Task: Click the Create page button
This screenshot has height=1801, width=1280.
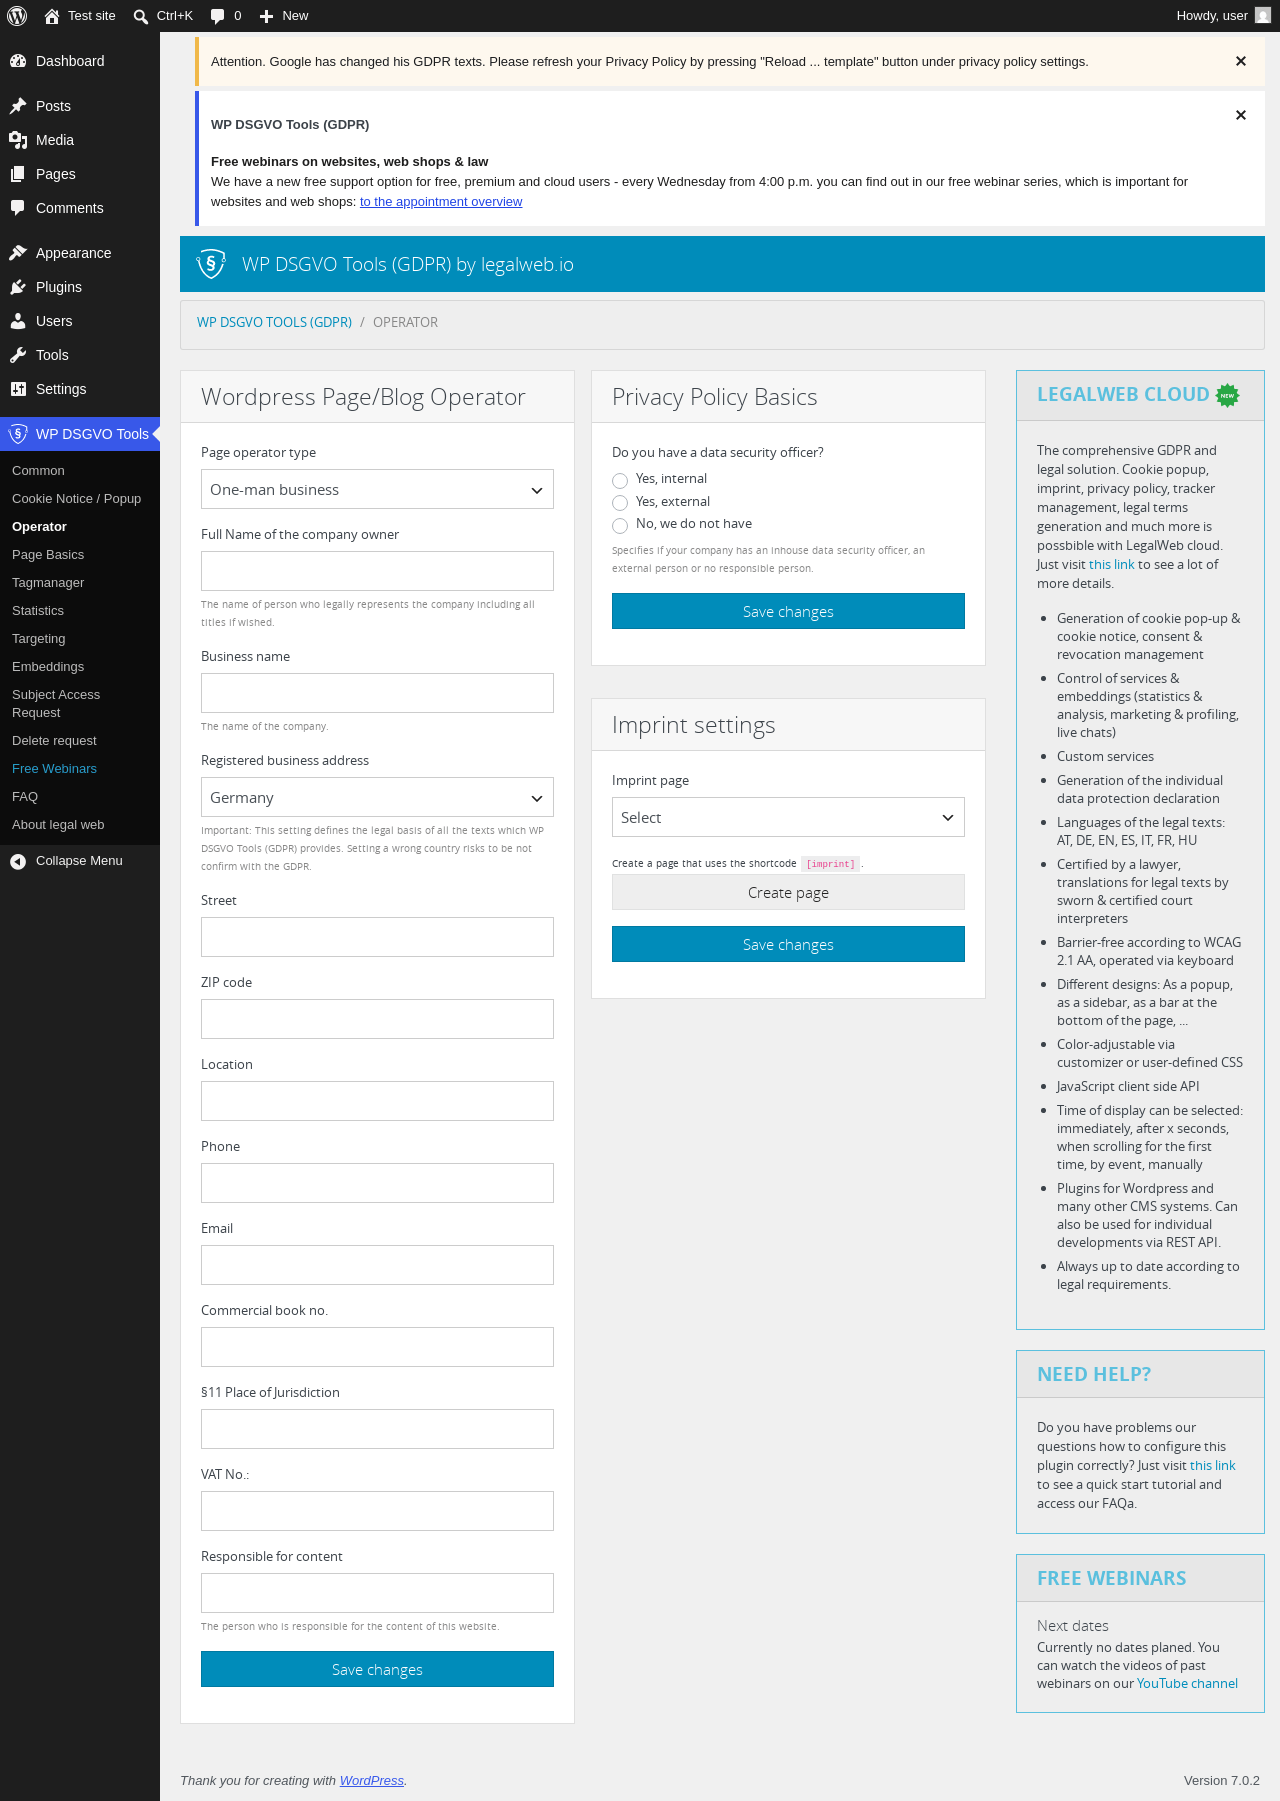Action: [788, 892]
